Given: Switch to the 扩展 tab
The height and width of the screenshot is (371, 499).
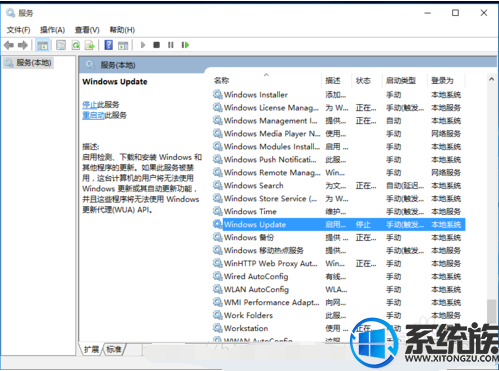Looking at the screenshot, I should [x=91, y=349].
